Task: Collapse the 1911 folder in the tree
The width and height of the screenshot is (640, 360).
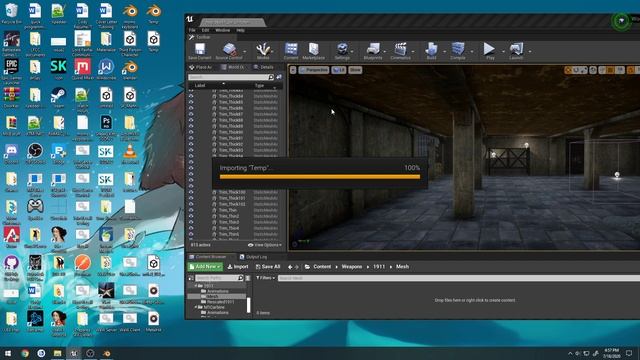Action: [x=196, y=286]
